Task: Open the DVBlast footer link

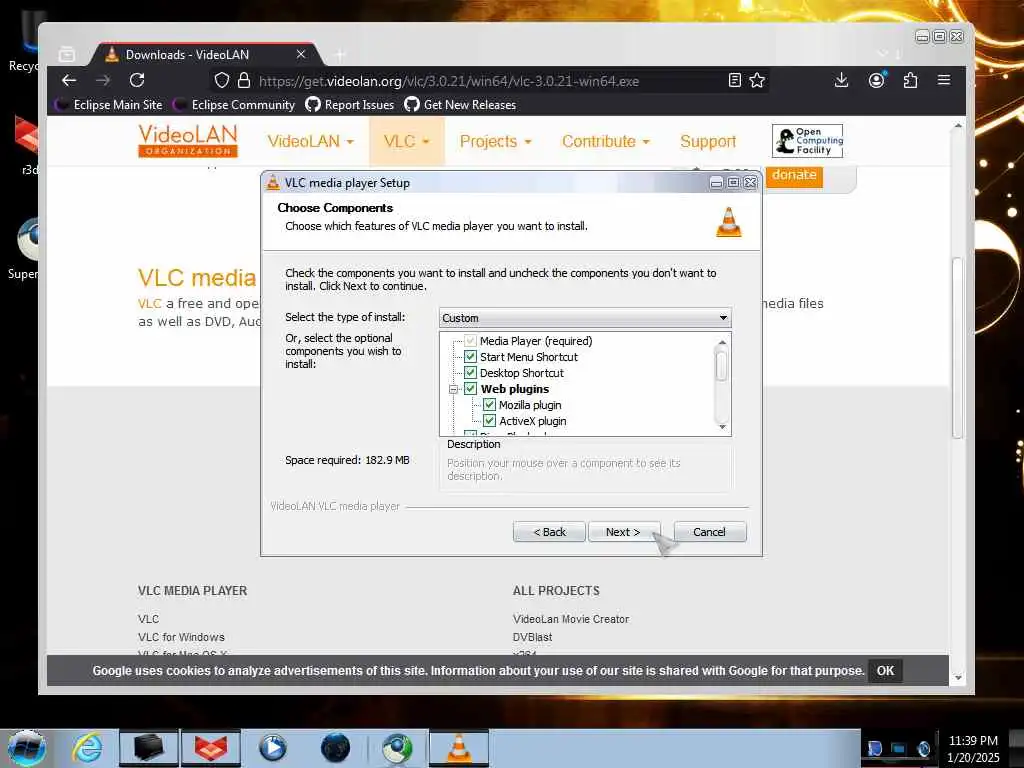Action: (x=532, y=637)
